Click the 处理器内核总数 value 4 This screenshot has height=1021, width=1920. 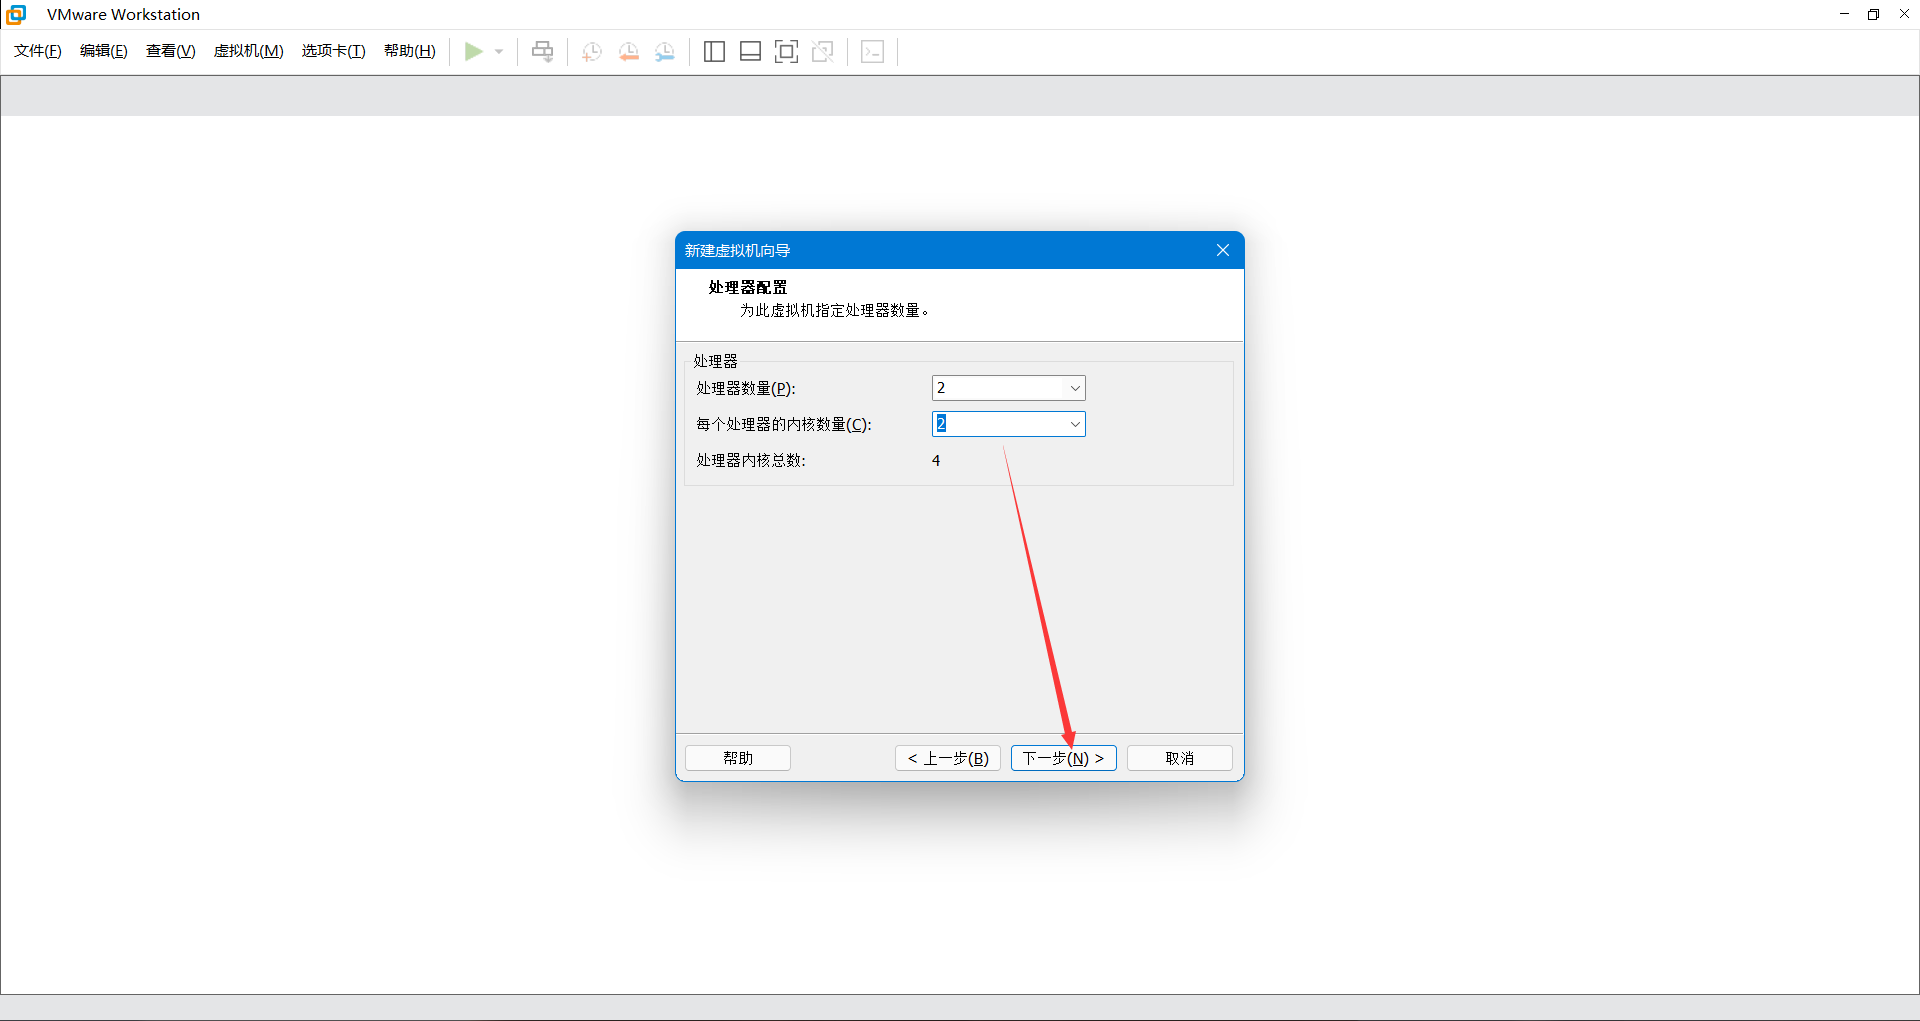click(x=936, y=460)
